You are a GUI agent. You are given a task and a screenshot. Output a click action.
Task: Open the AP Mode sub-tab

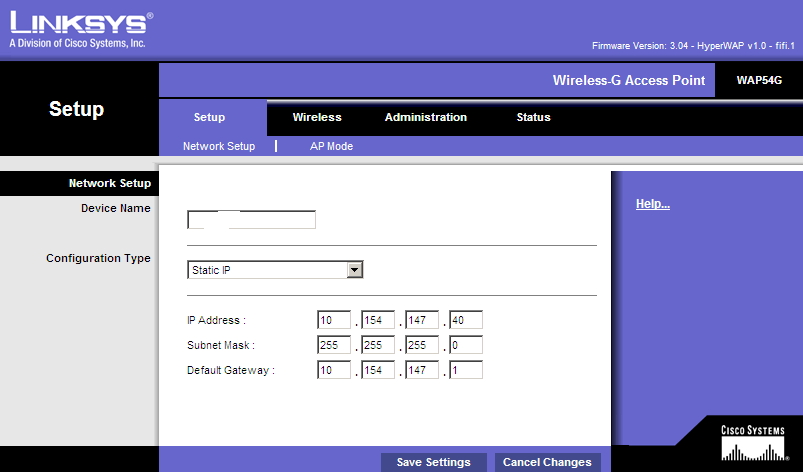[331, 146]
